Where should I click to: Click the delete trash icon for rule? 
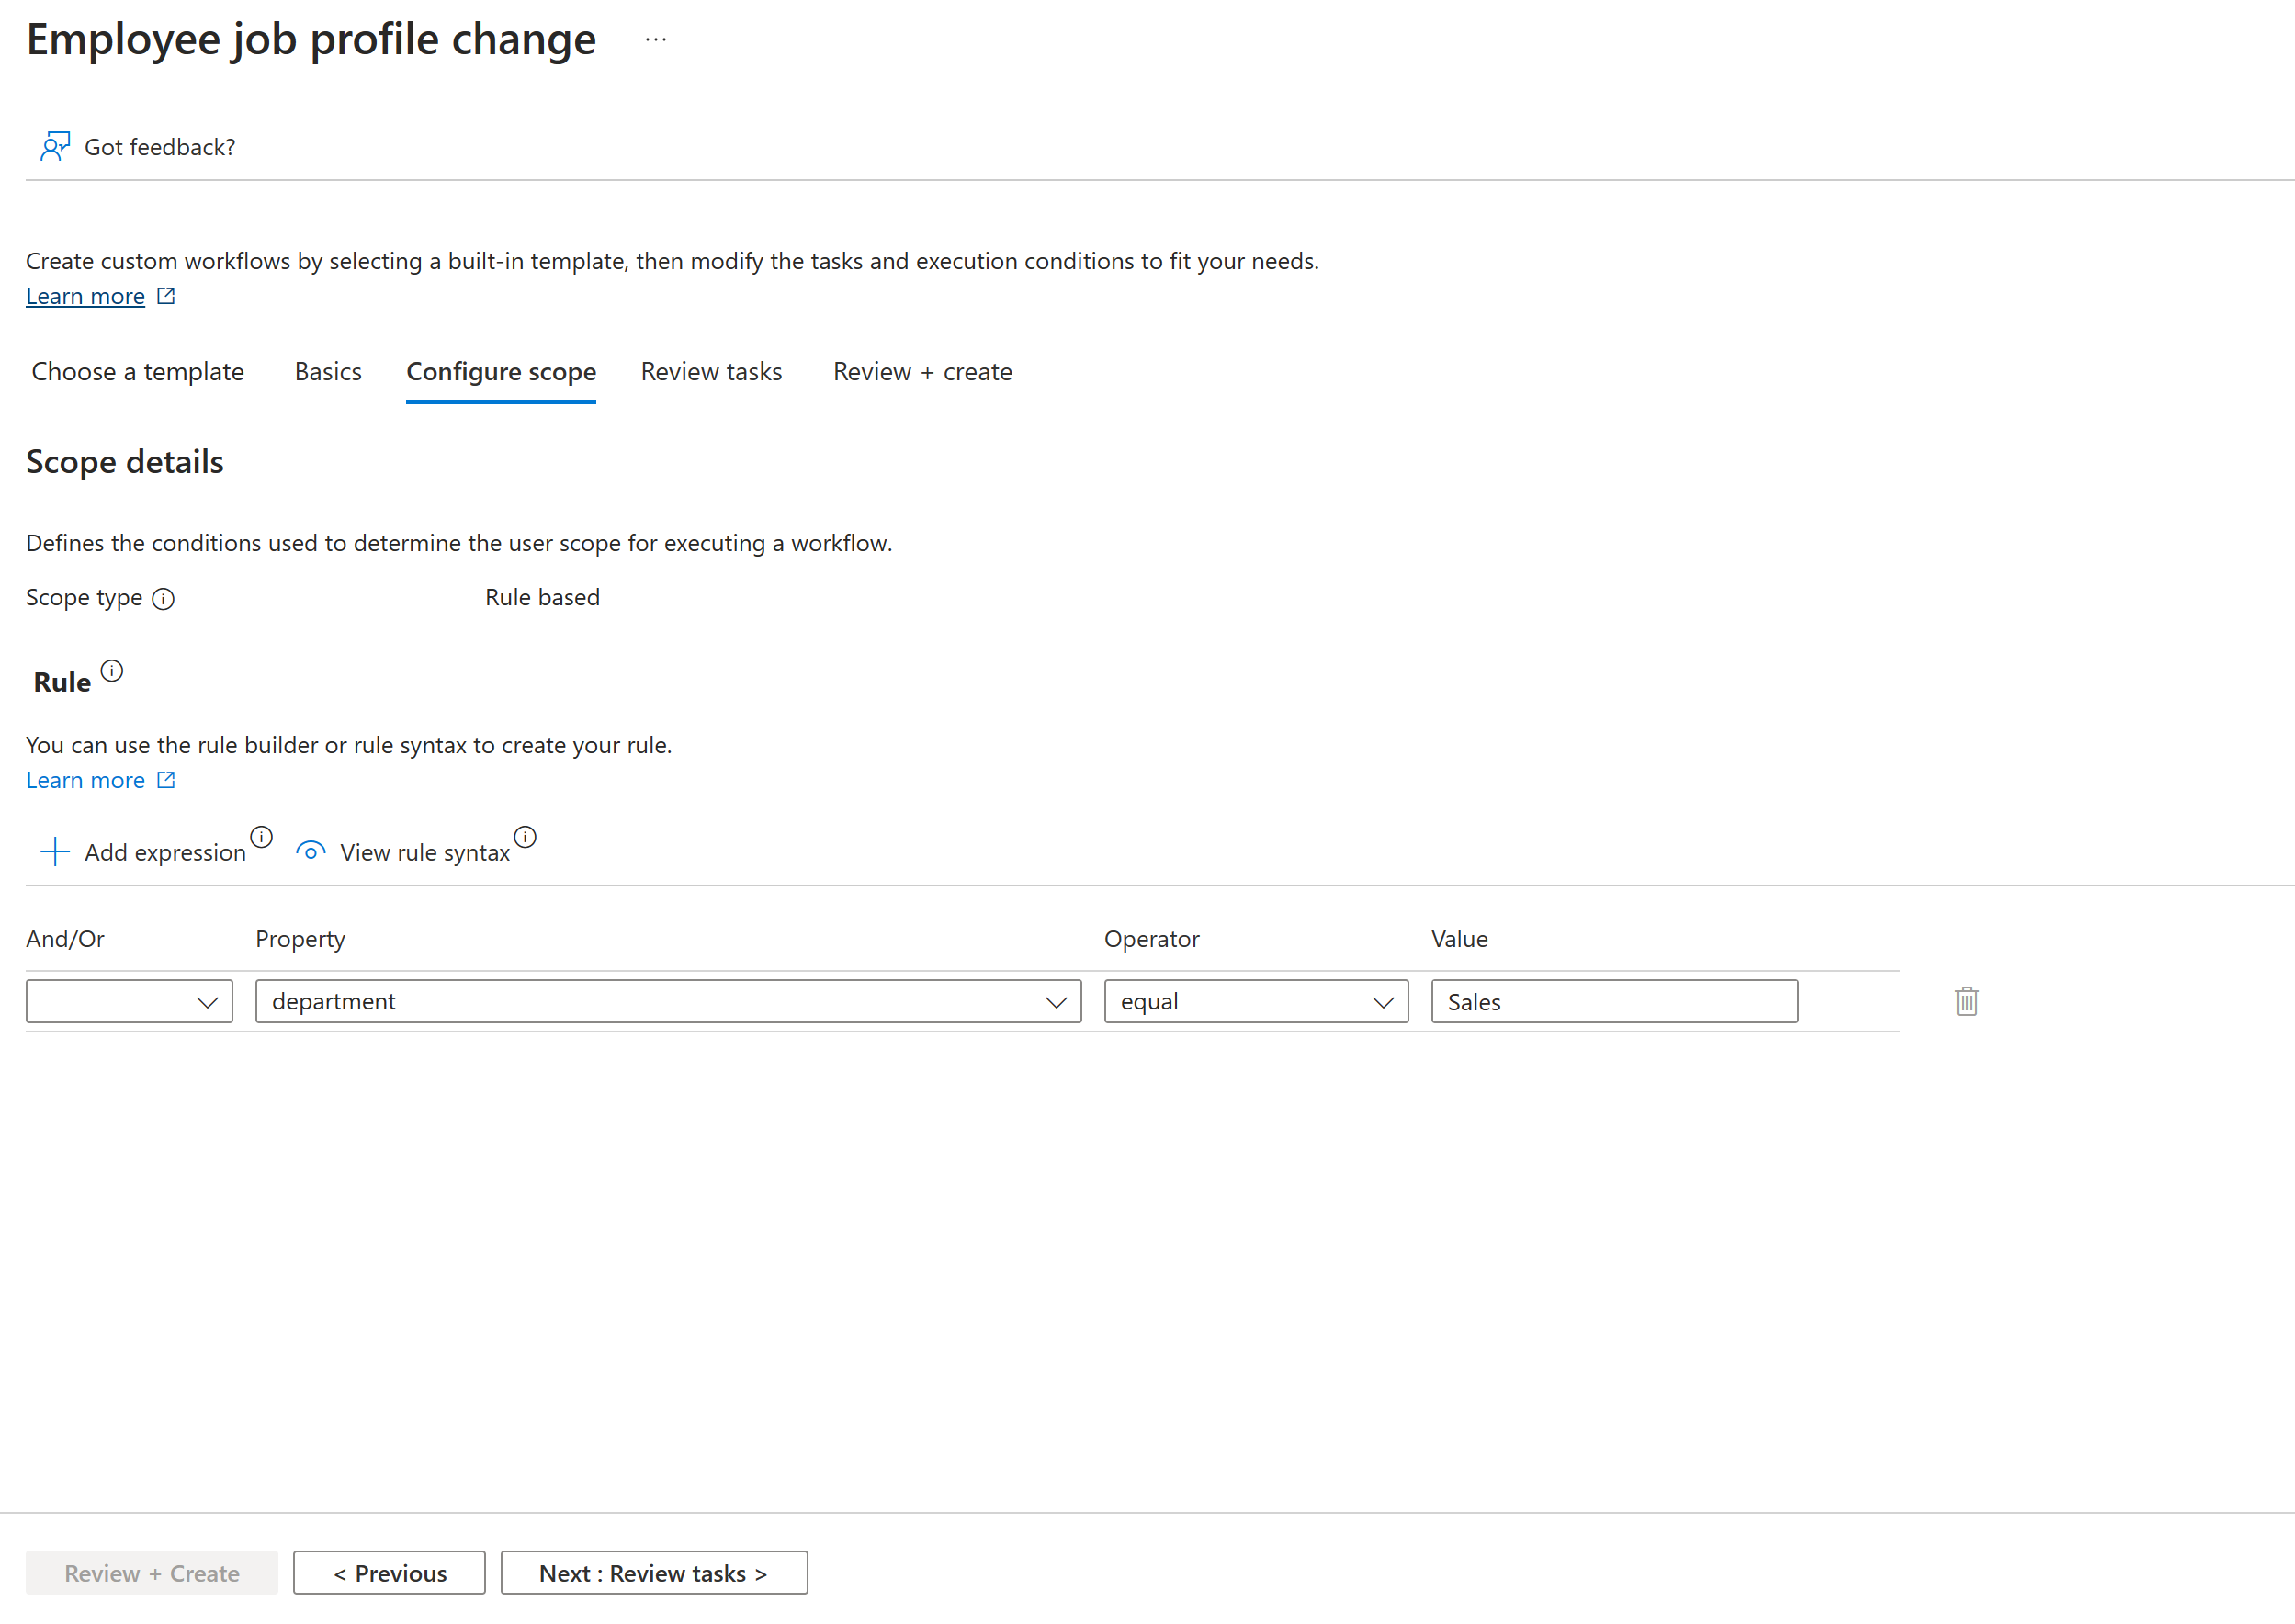1966,1002
